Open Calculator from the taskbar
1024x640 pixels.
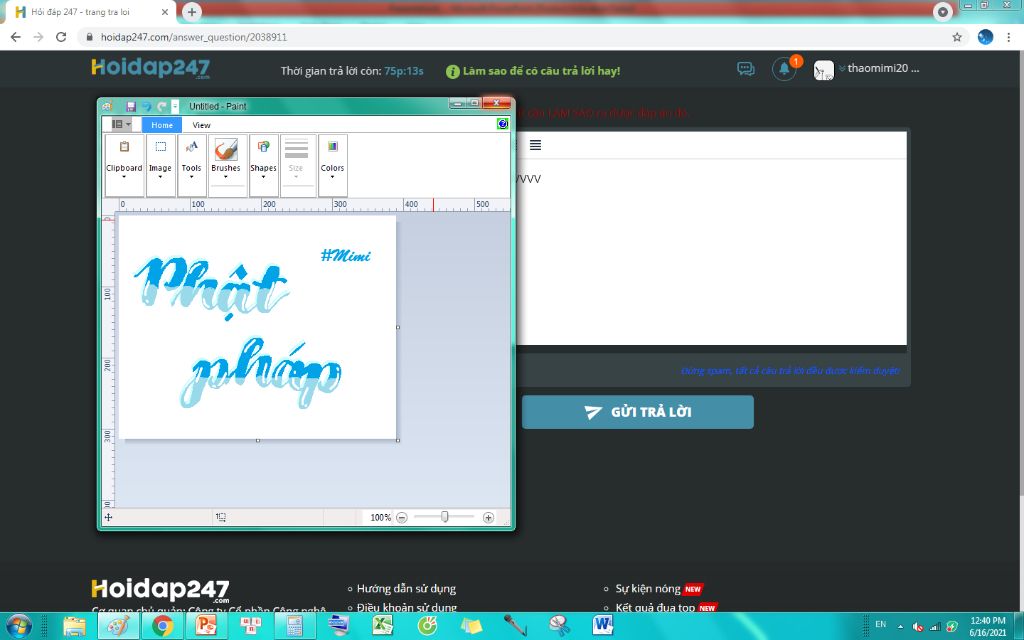pos(295,626)
